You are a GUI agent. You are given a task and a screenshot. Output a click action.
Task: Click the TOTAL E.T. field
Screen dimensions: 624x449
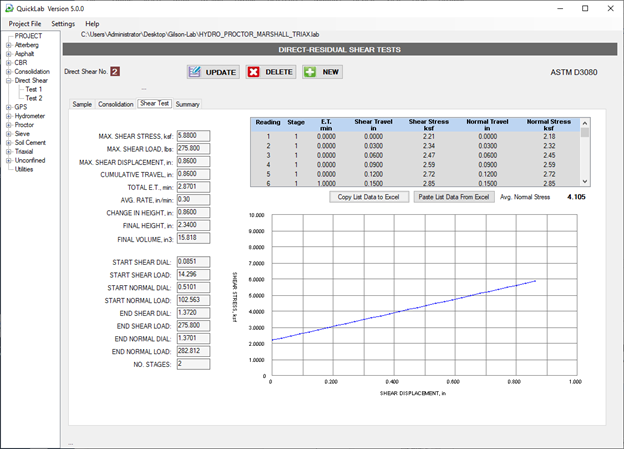(193, 187)
